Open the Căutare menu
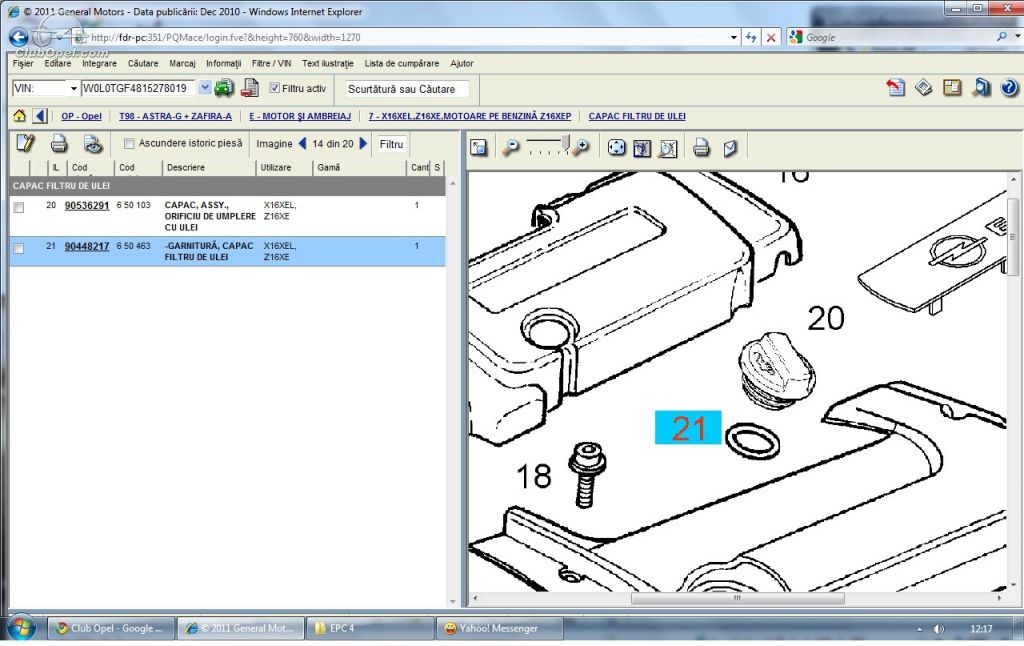 point(143,63)
